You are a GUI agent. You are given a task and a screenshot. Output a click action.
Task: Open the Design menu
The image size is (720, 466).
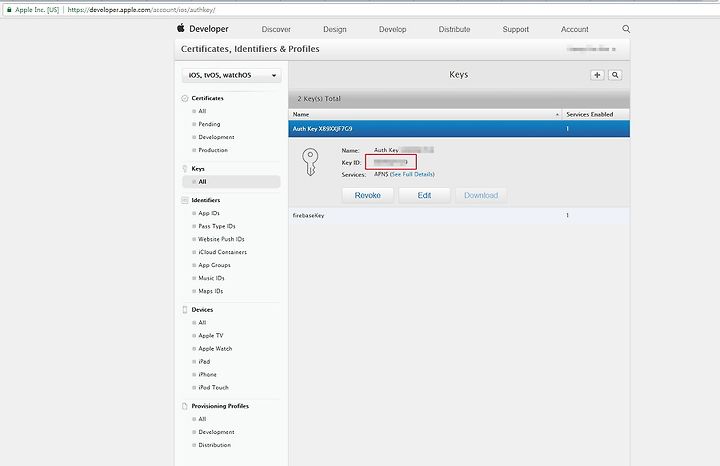coord(335,29)
